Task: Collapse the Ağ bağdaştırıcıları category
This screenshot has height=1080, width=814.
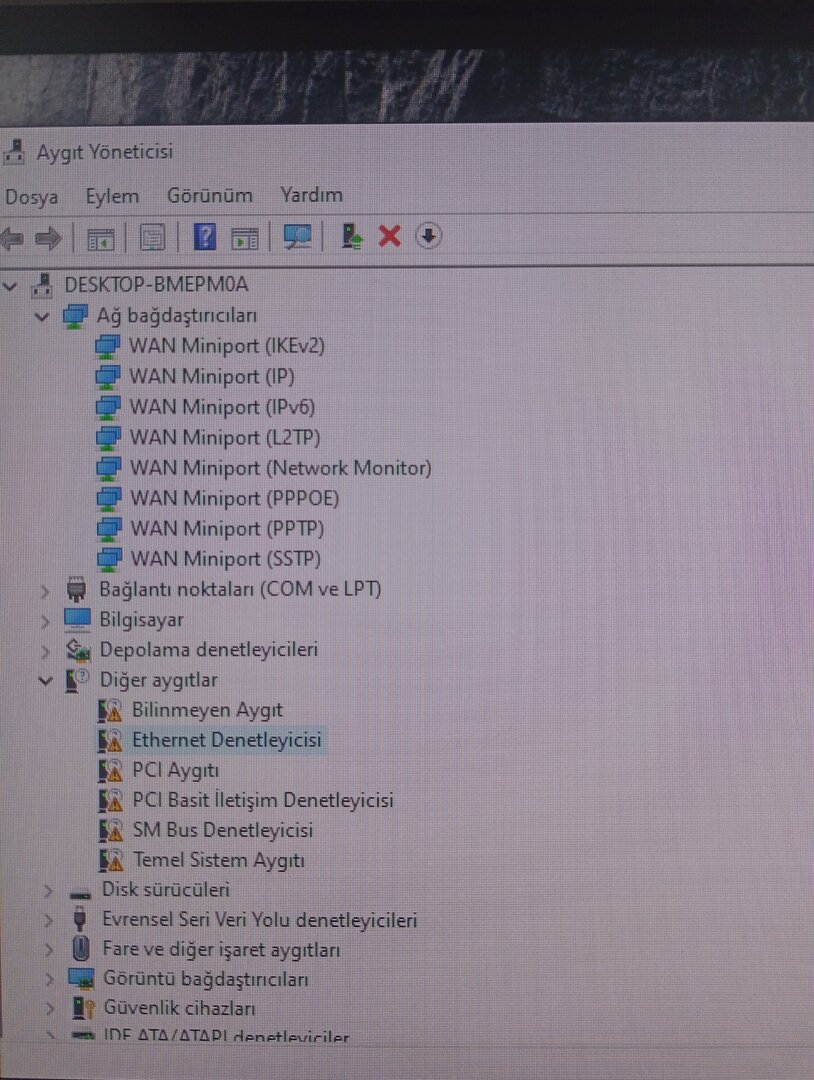Action: coord(43,317)
